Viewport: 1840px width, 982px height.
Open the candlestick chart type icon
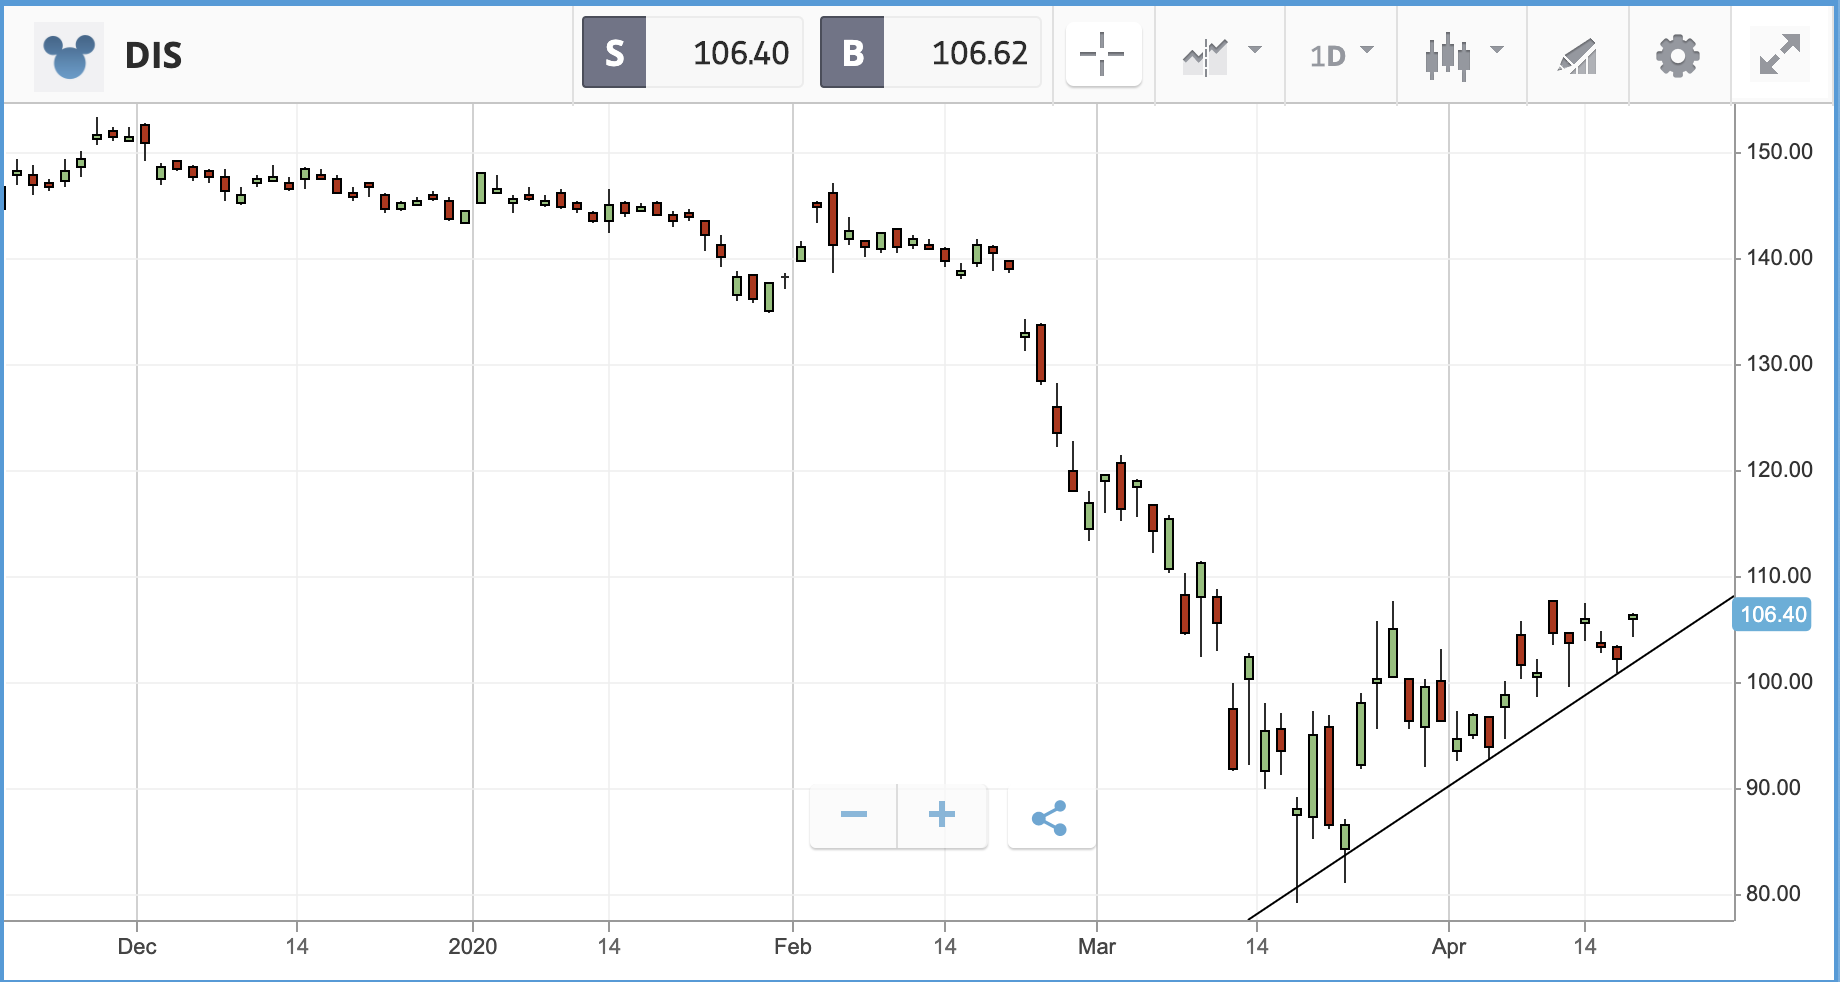pyautogui.click(x=1448, y=56)
